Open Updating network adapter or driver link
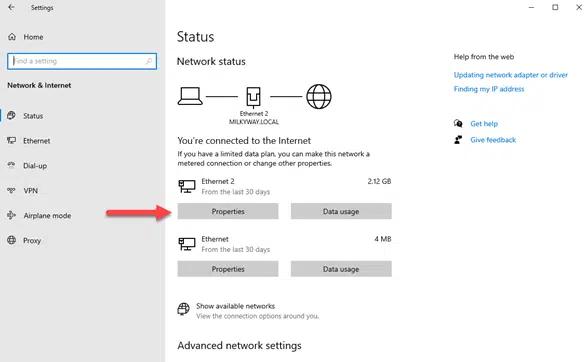This screenshot has width=587, height=362. click(x=511, y=75)
